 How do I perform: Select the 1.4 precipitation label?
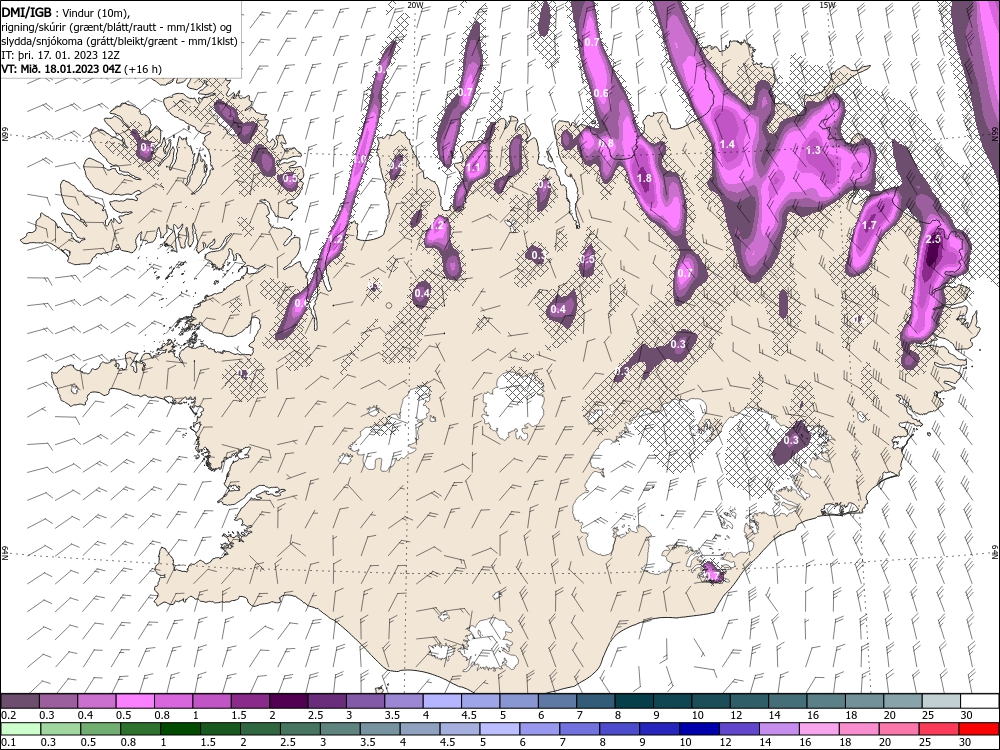727,144
